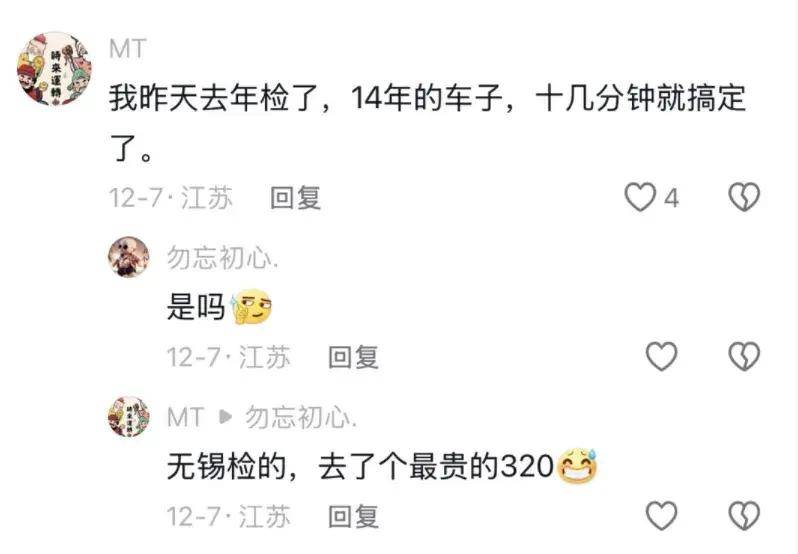The height and width of the screenshot is (554, 798).
Task: Tap 回复 under MT's top comment
Action: click(296, 198)
